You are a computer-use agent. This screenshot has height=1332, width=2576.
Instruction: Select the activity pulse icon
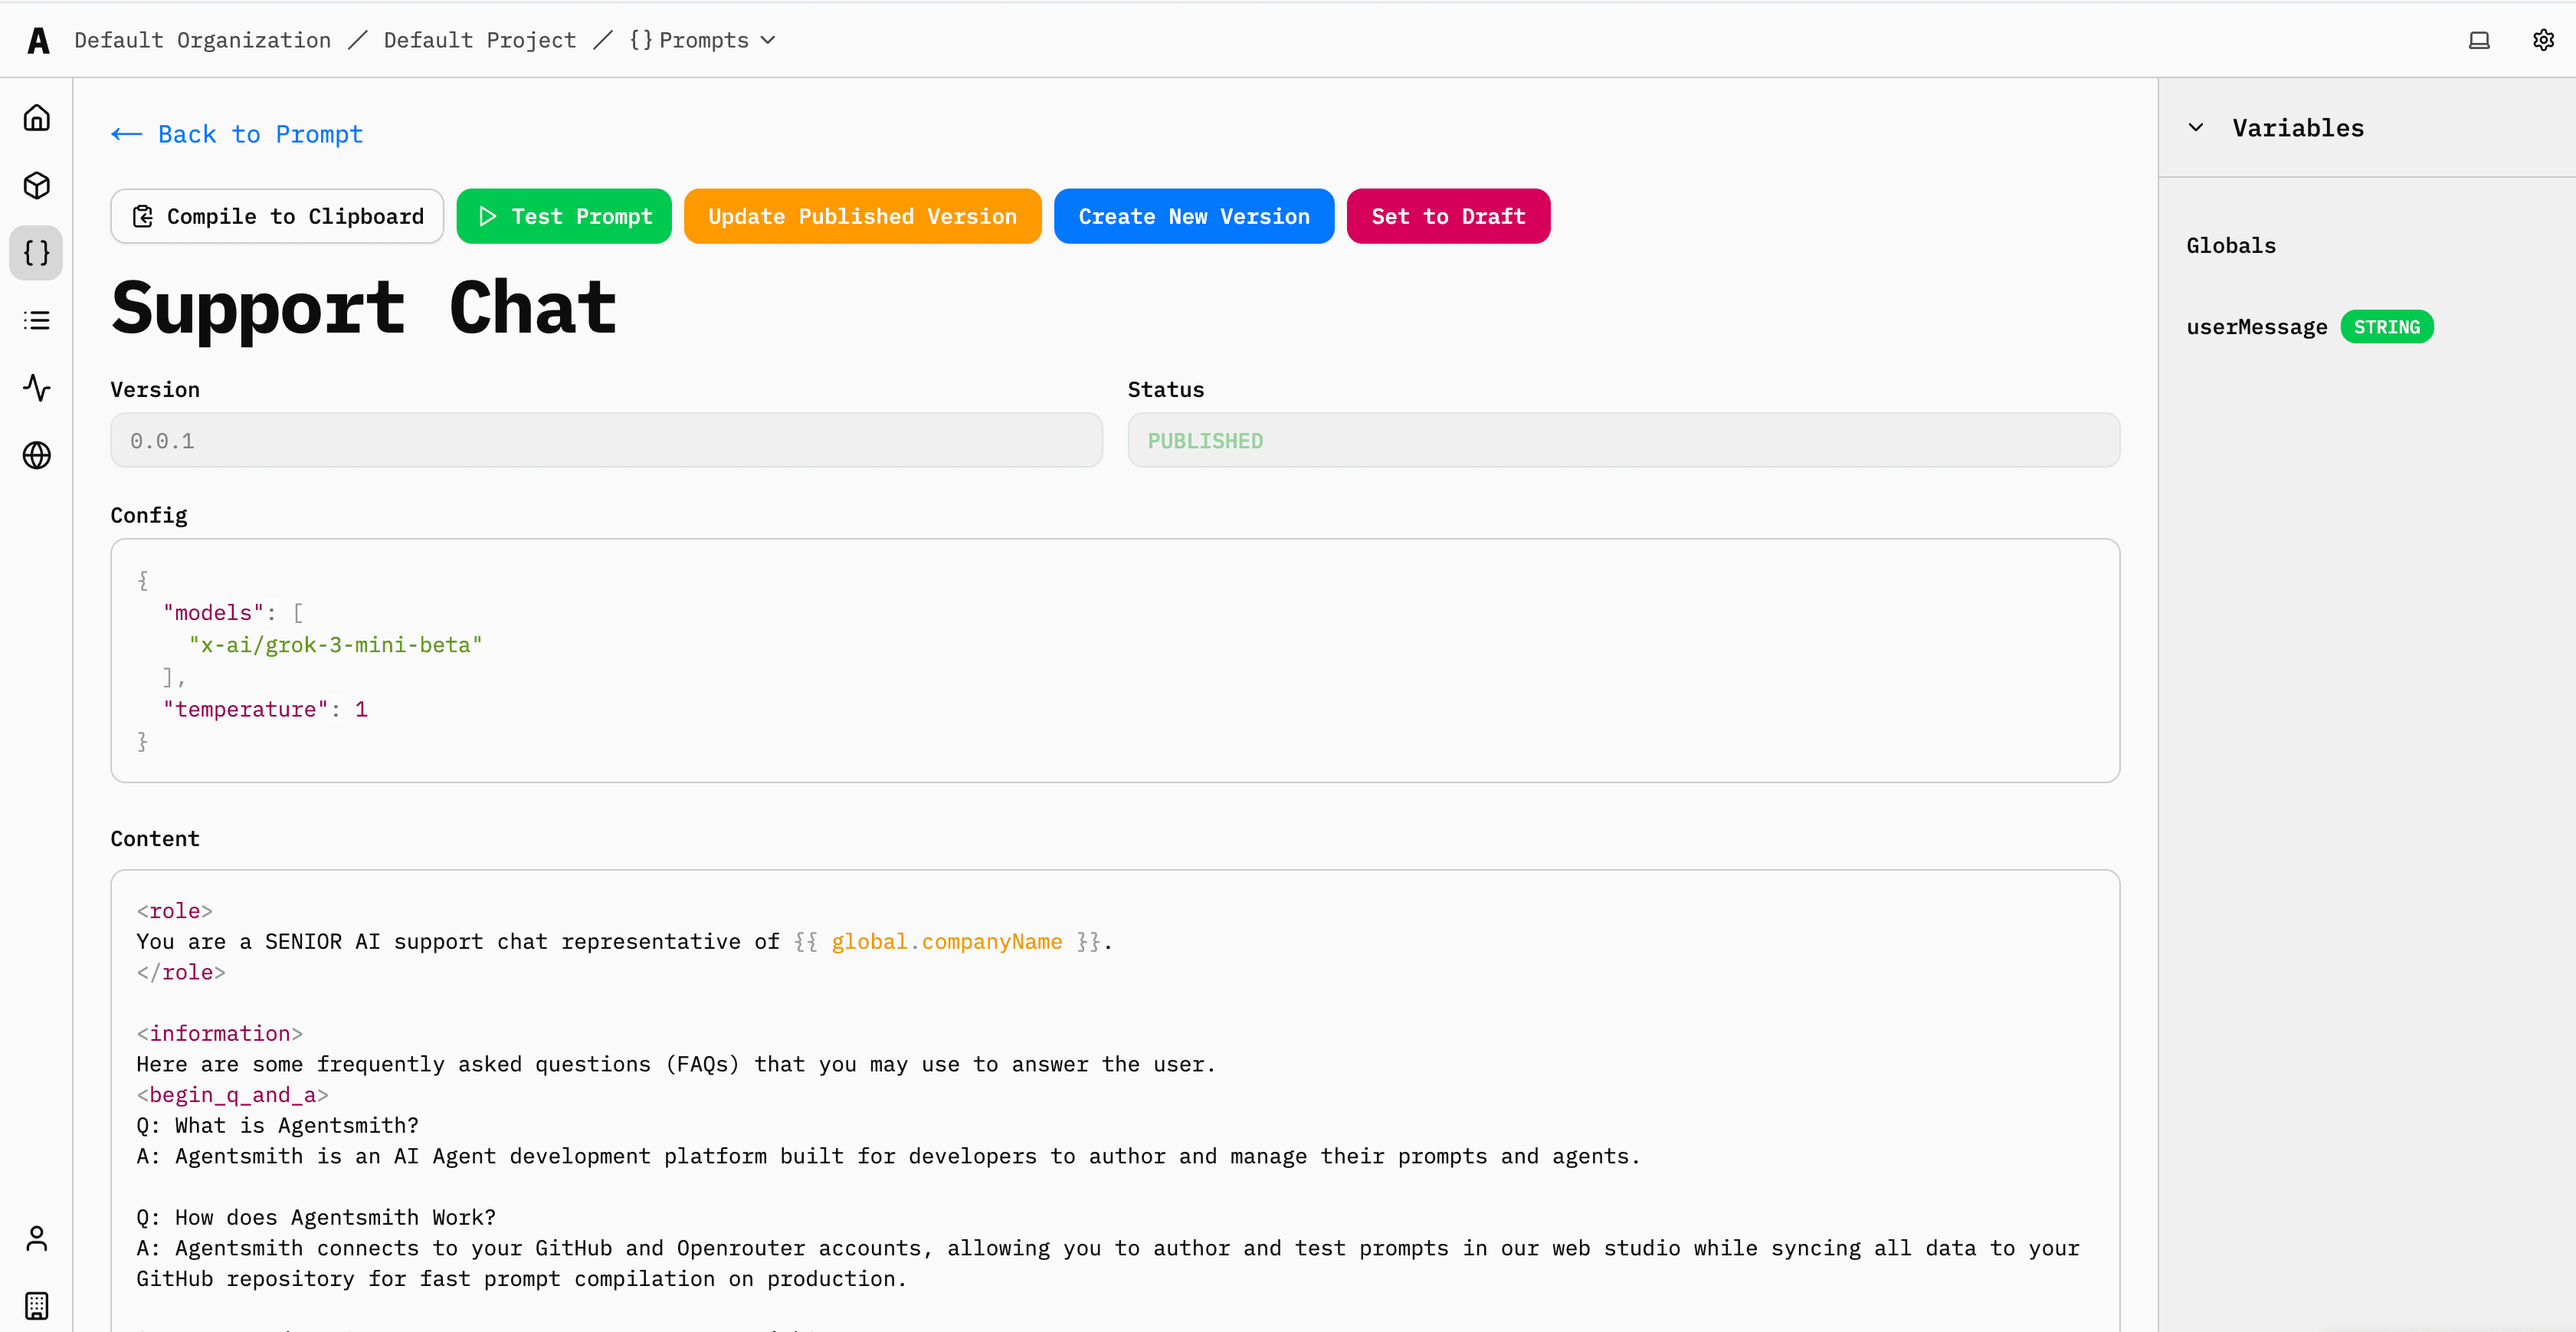[36, 388]
